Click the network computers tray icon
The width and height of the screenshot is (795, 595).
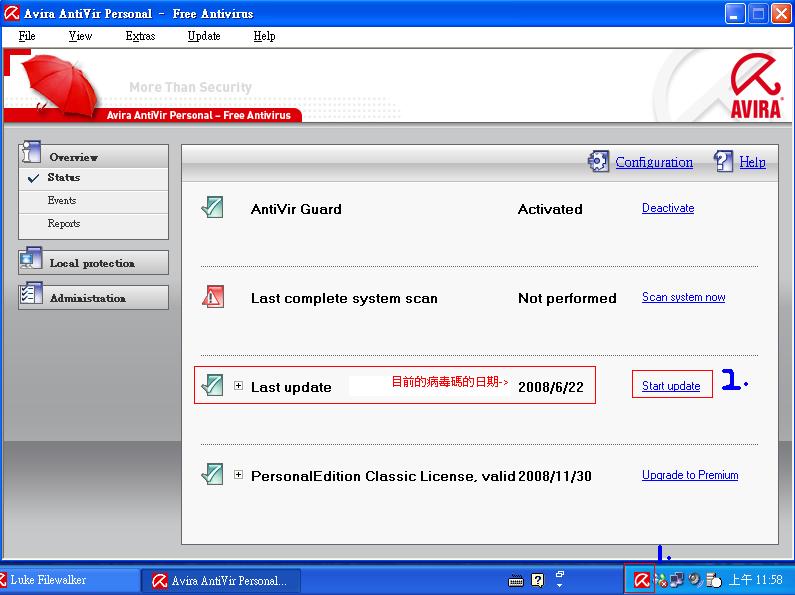pyautogui.click(x=676, y=579)
